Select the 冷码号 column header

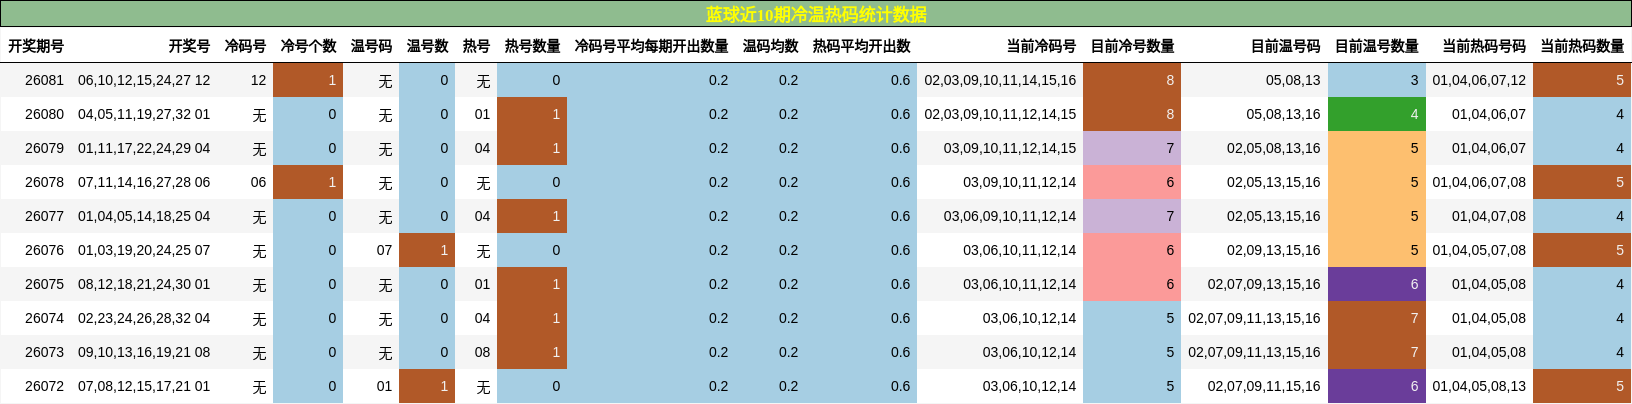tap(245, 46)
